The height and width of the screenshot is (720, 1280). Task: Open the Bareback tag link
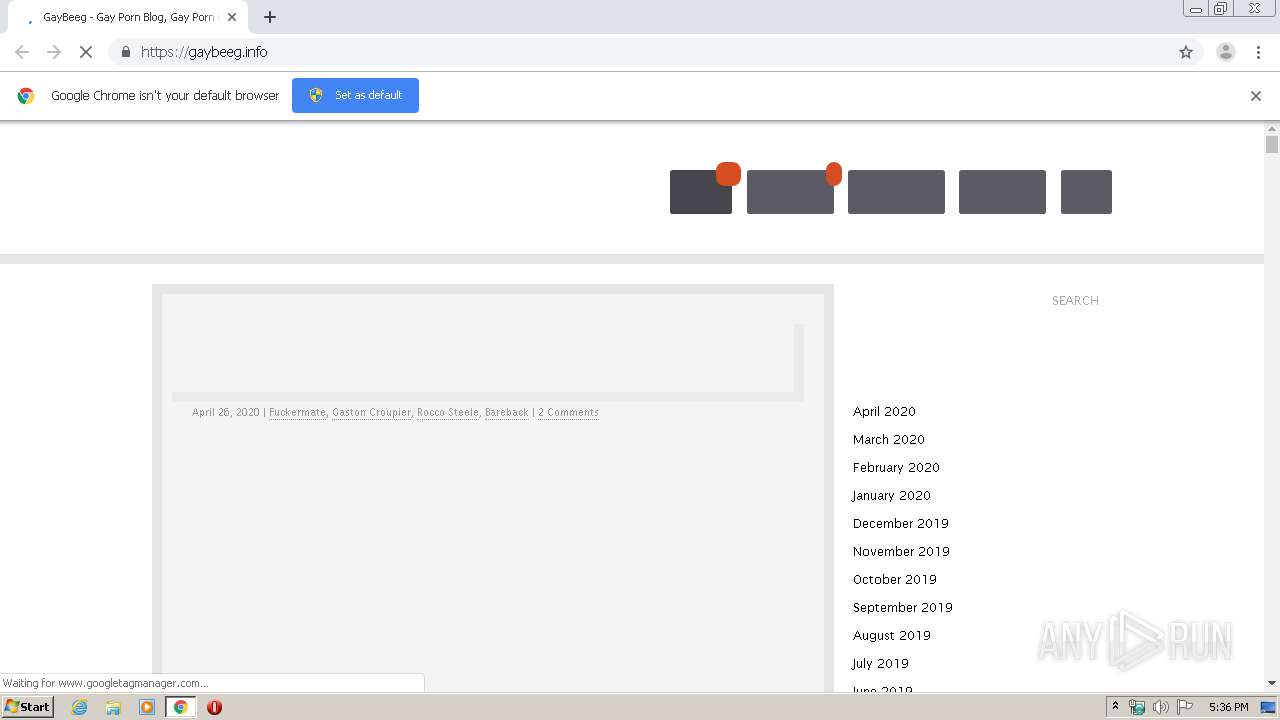[x=507, y=412]
